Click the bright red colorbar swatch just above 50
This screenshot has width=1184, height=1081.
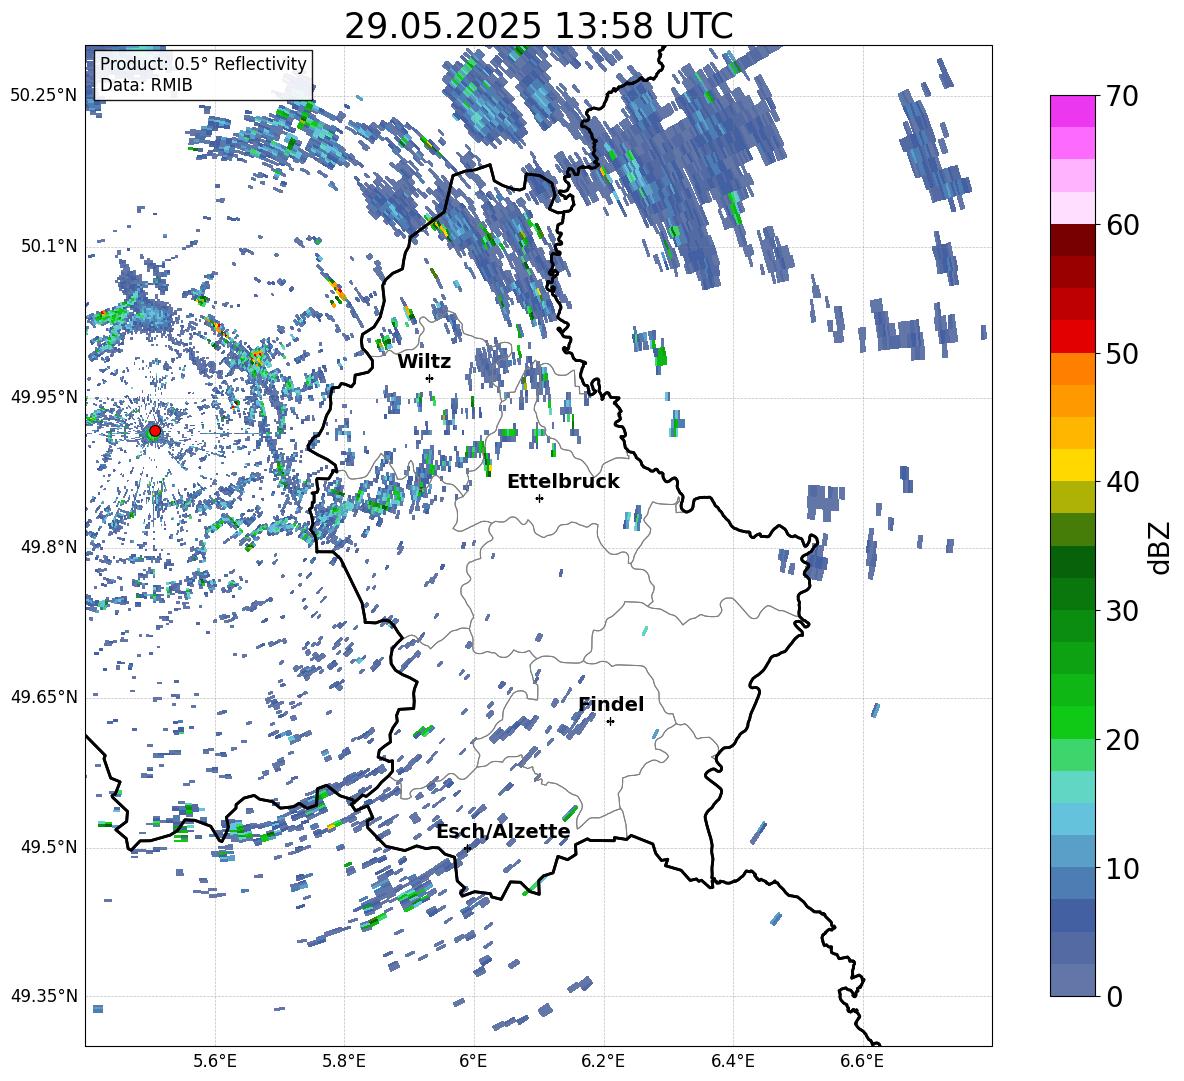click(1072, 337)
